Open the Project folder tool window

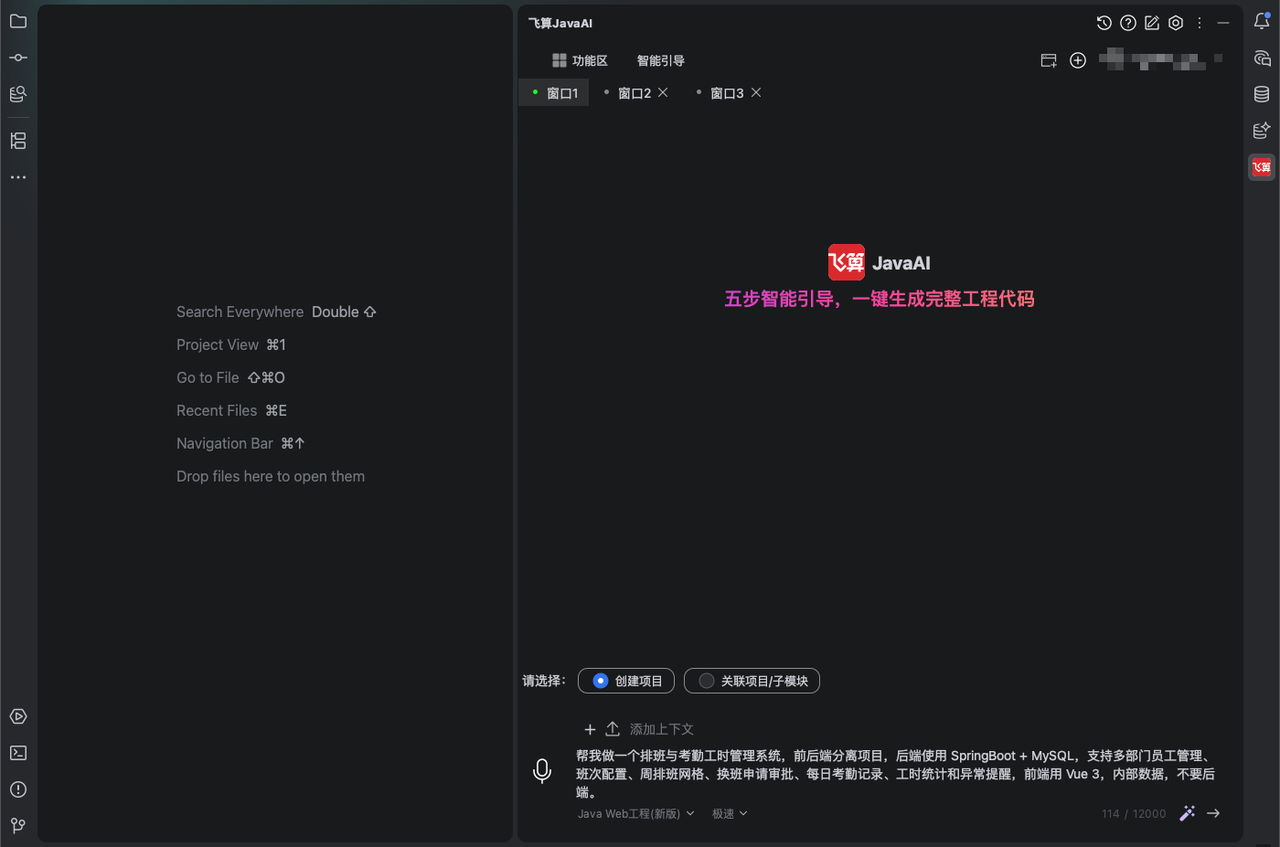(x=18, y=21)
